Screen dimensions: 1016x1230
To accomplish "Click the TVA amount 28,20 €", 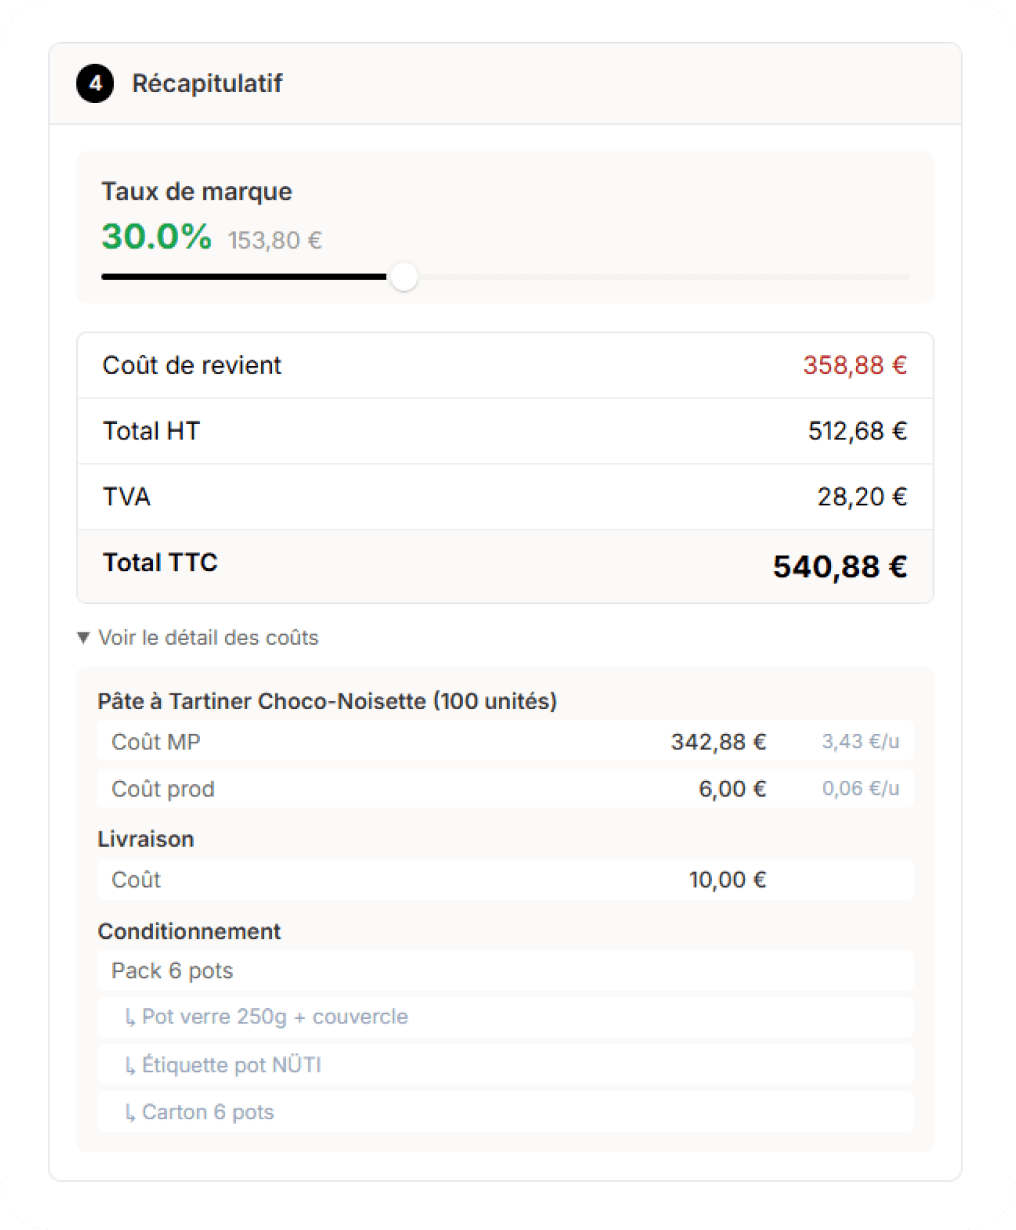I will (x=862, y=496).
